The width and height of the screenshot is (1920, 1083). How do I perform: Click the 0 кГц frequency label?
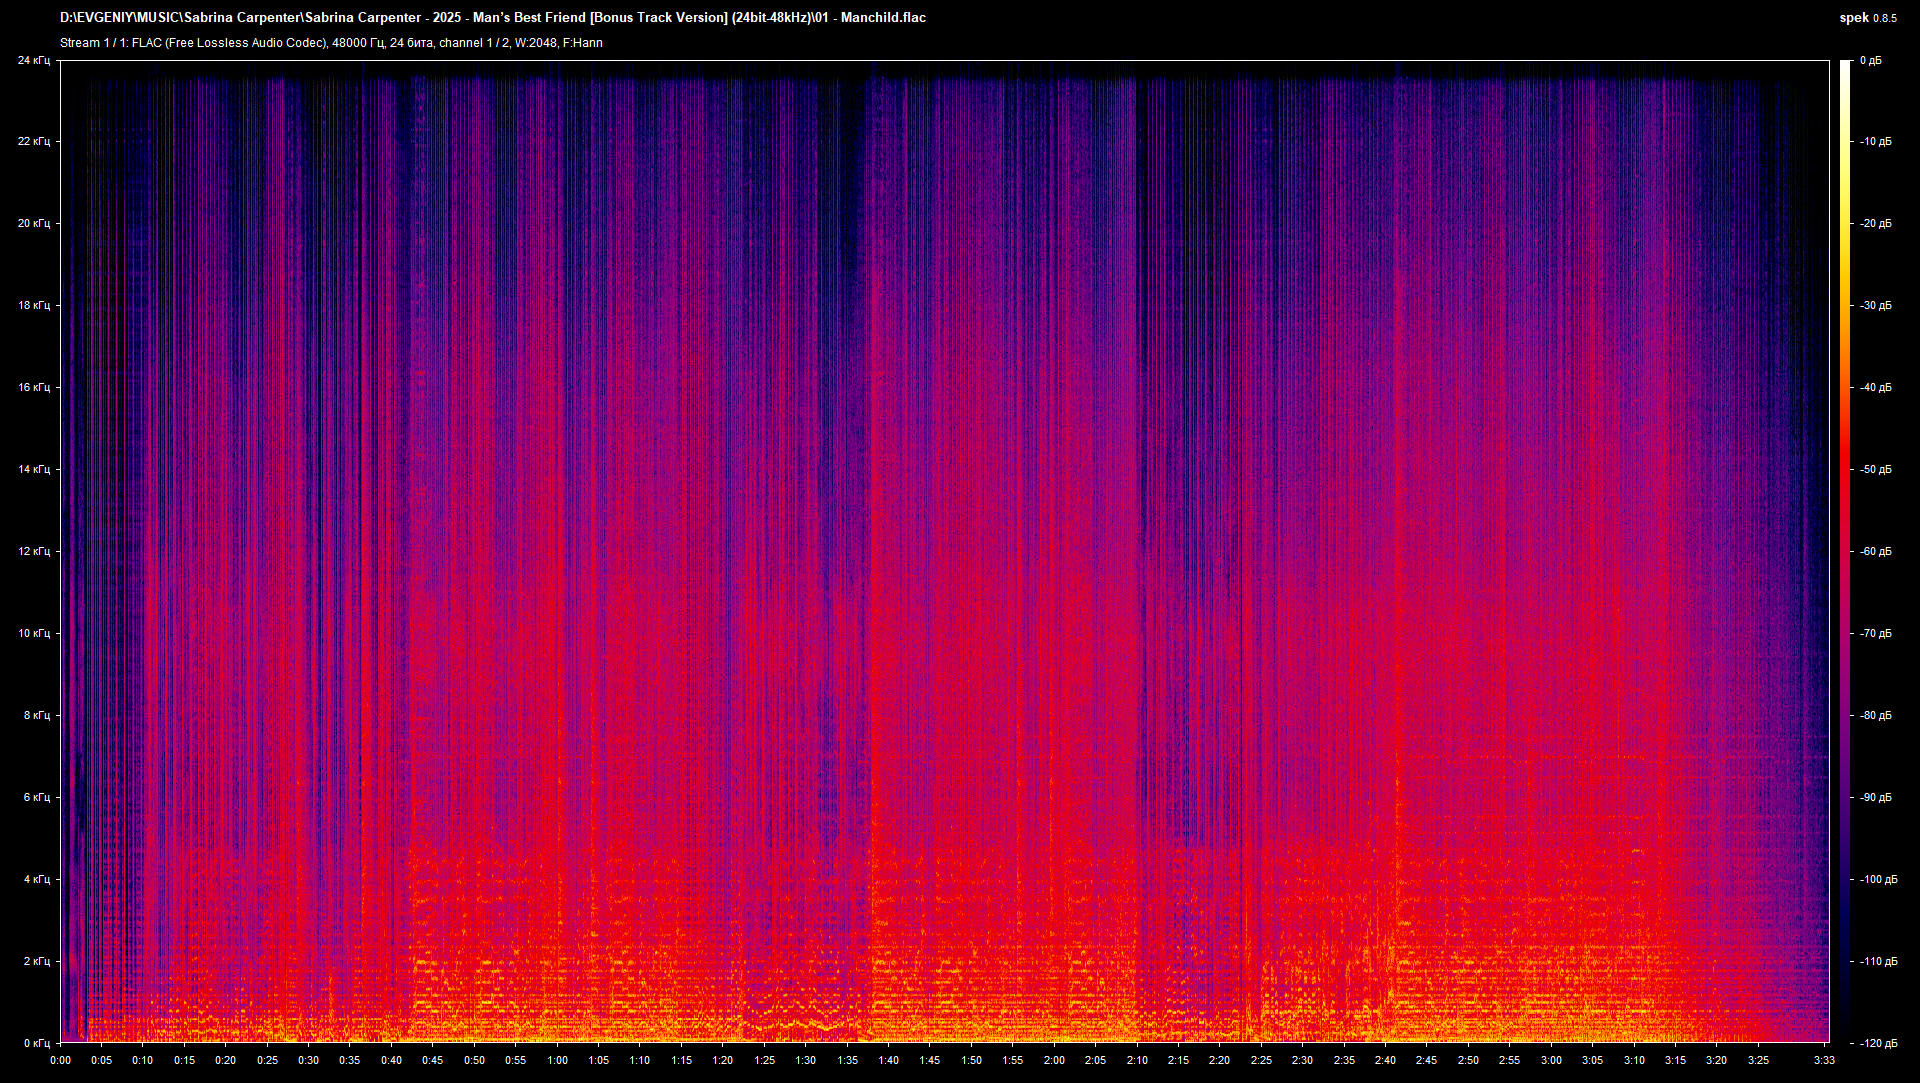36,1043
